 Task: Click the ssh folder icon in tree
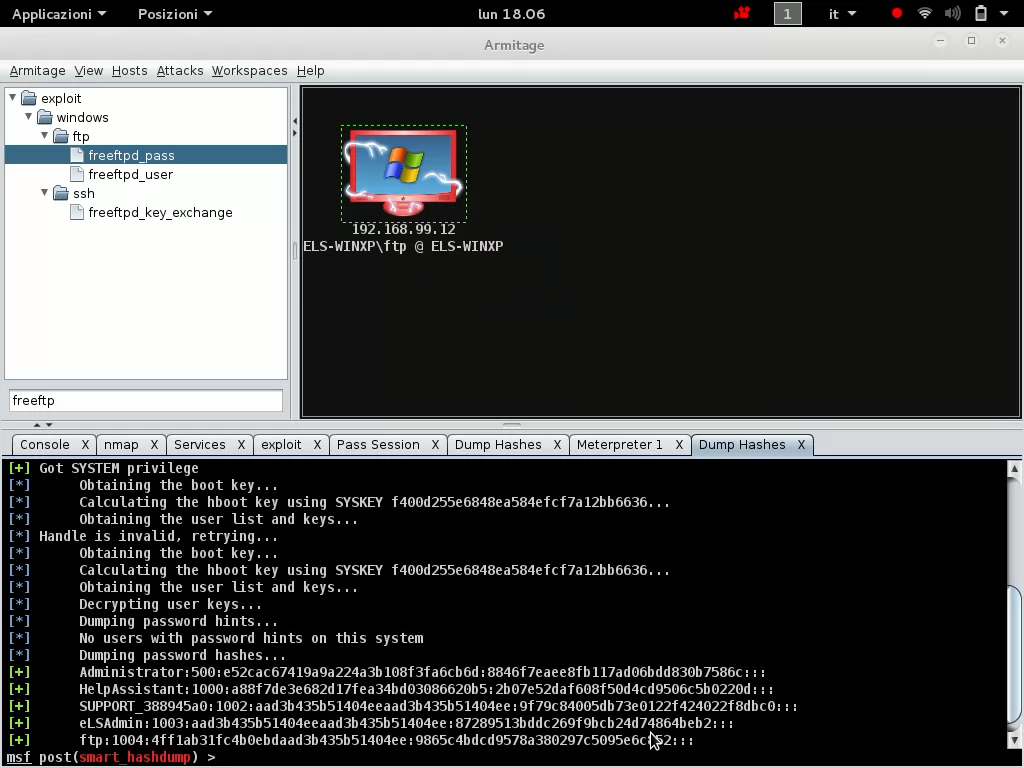point(61,193)
